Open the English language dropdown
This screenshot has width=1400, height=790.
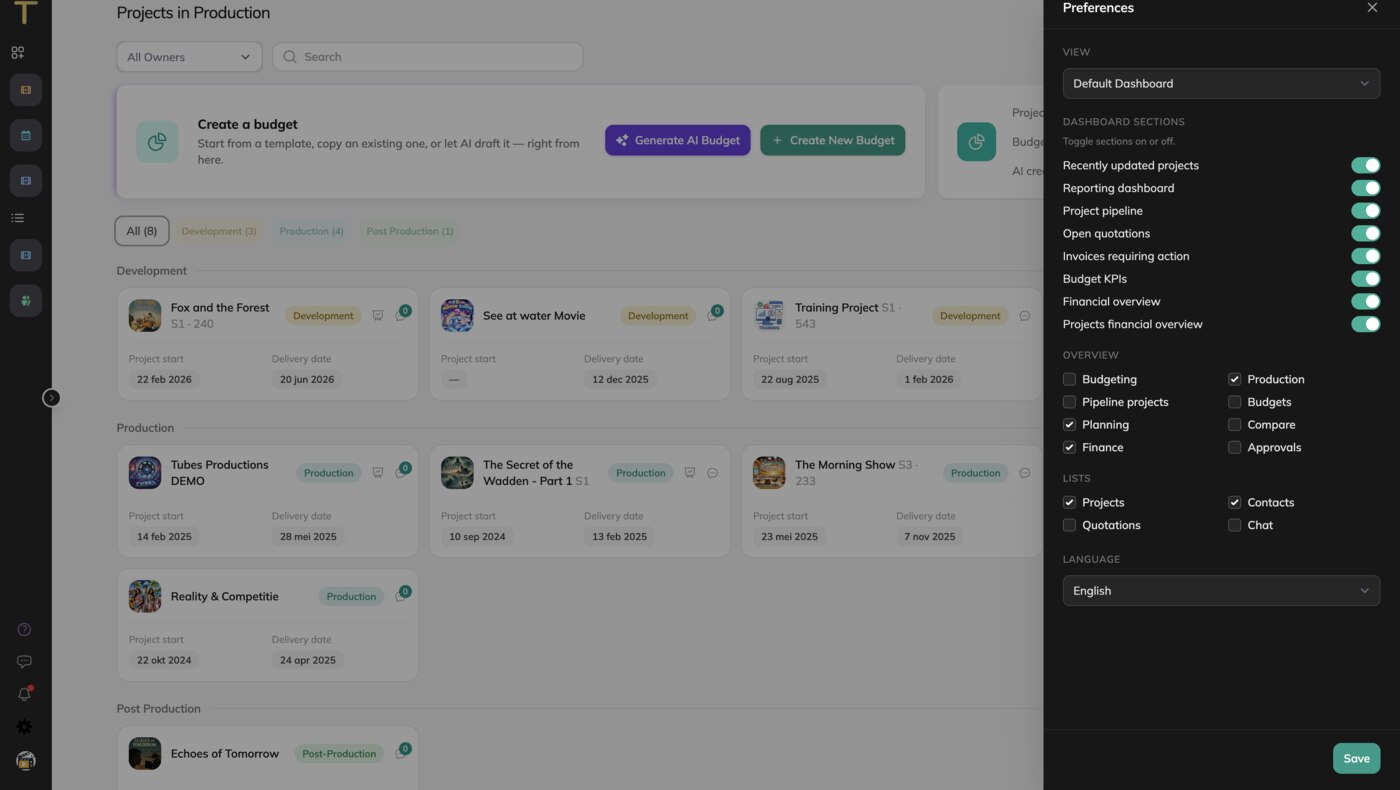1221,590
